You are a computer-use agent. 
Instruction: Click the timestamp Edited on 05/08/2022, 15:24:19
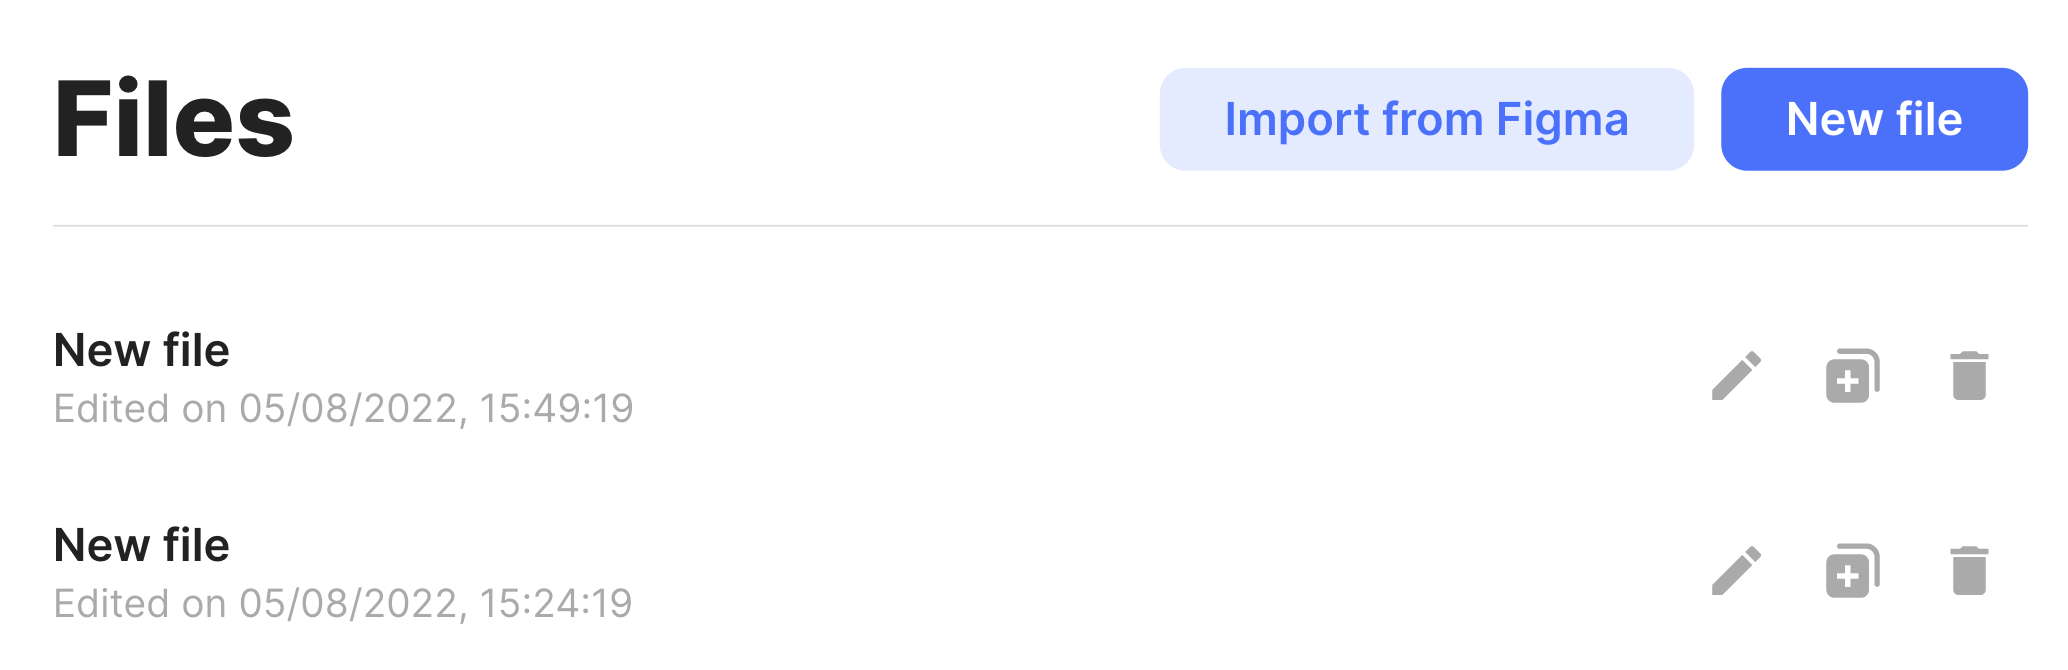click(x=343, y=604)
